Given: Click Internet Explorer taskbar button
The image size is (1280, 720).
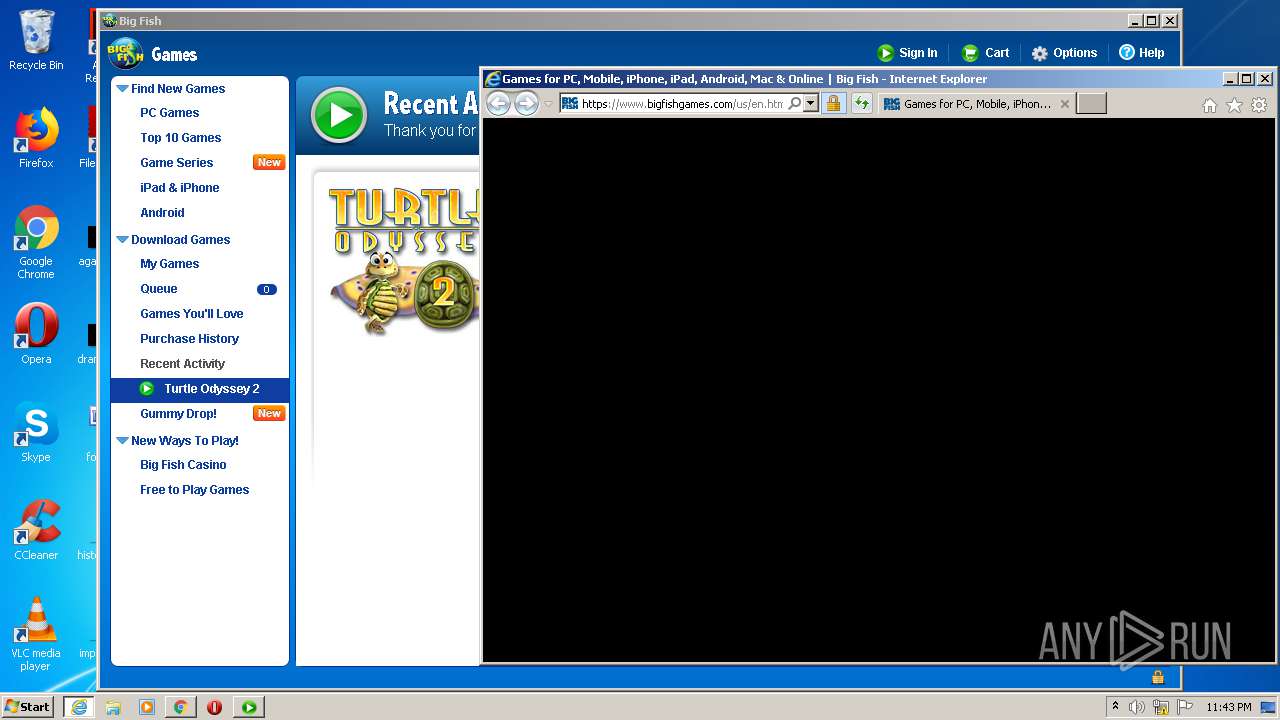Looking at the screenshot, I should point(78,707).
